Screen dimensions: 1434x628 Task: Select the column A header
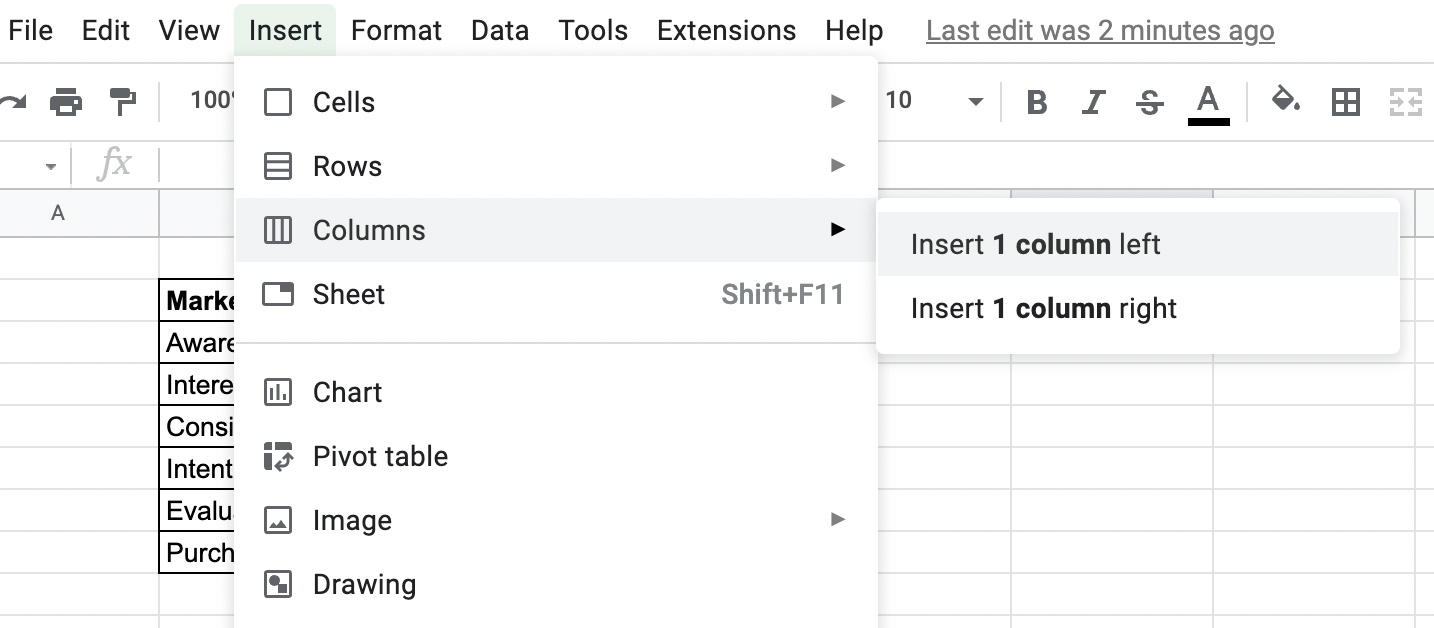click(x=58, y=213)
